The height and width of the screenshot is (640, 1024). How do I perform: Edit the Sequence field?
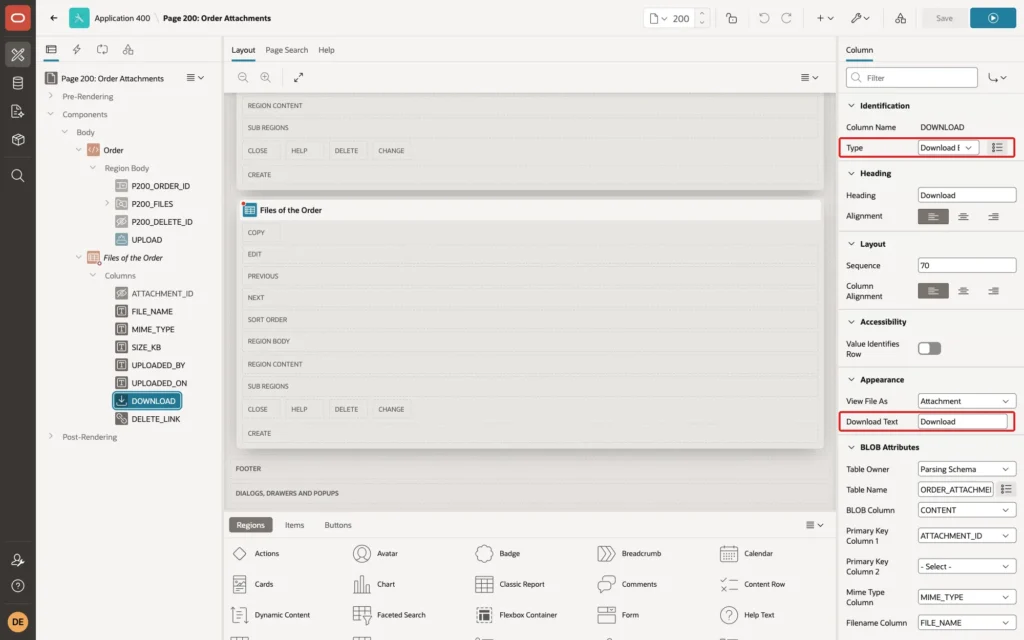coord(967,265)
